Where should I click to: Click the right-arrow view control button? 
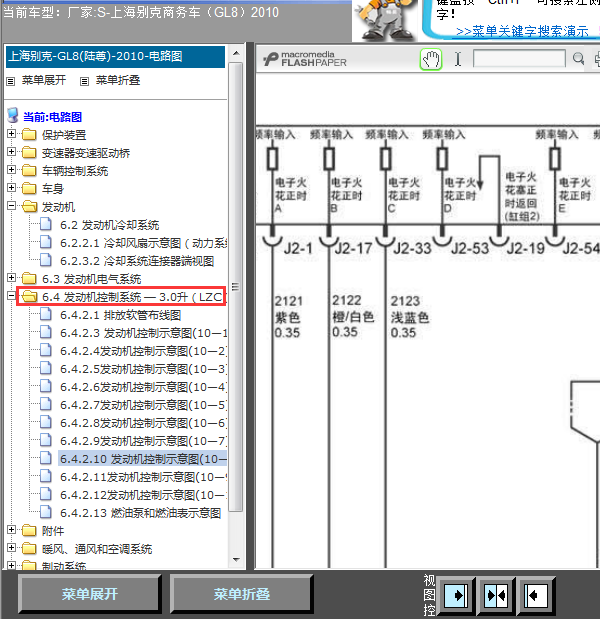[x=457, y=595]
